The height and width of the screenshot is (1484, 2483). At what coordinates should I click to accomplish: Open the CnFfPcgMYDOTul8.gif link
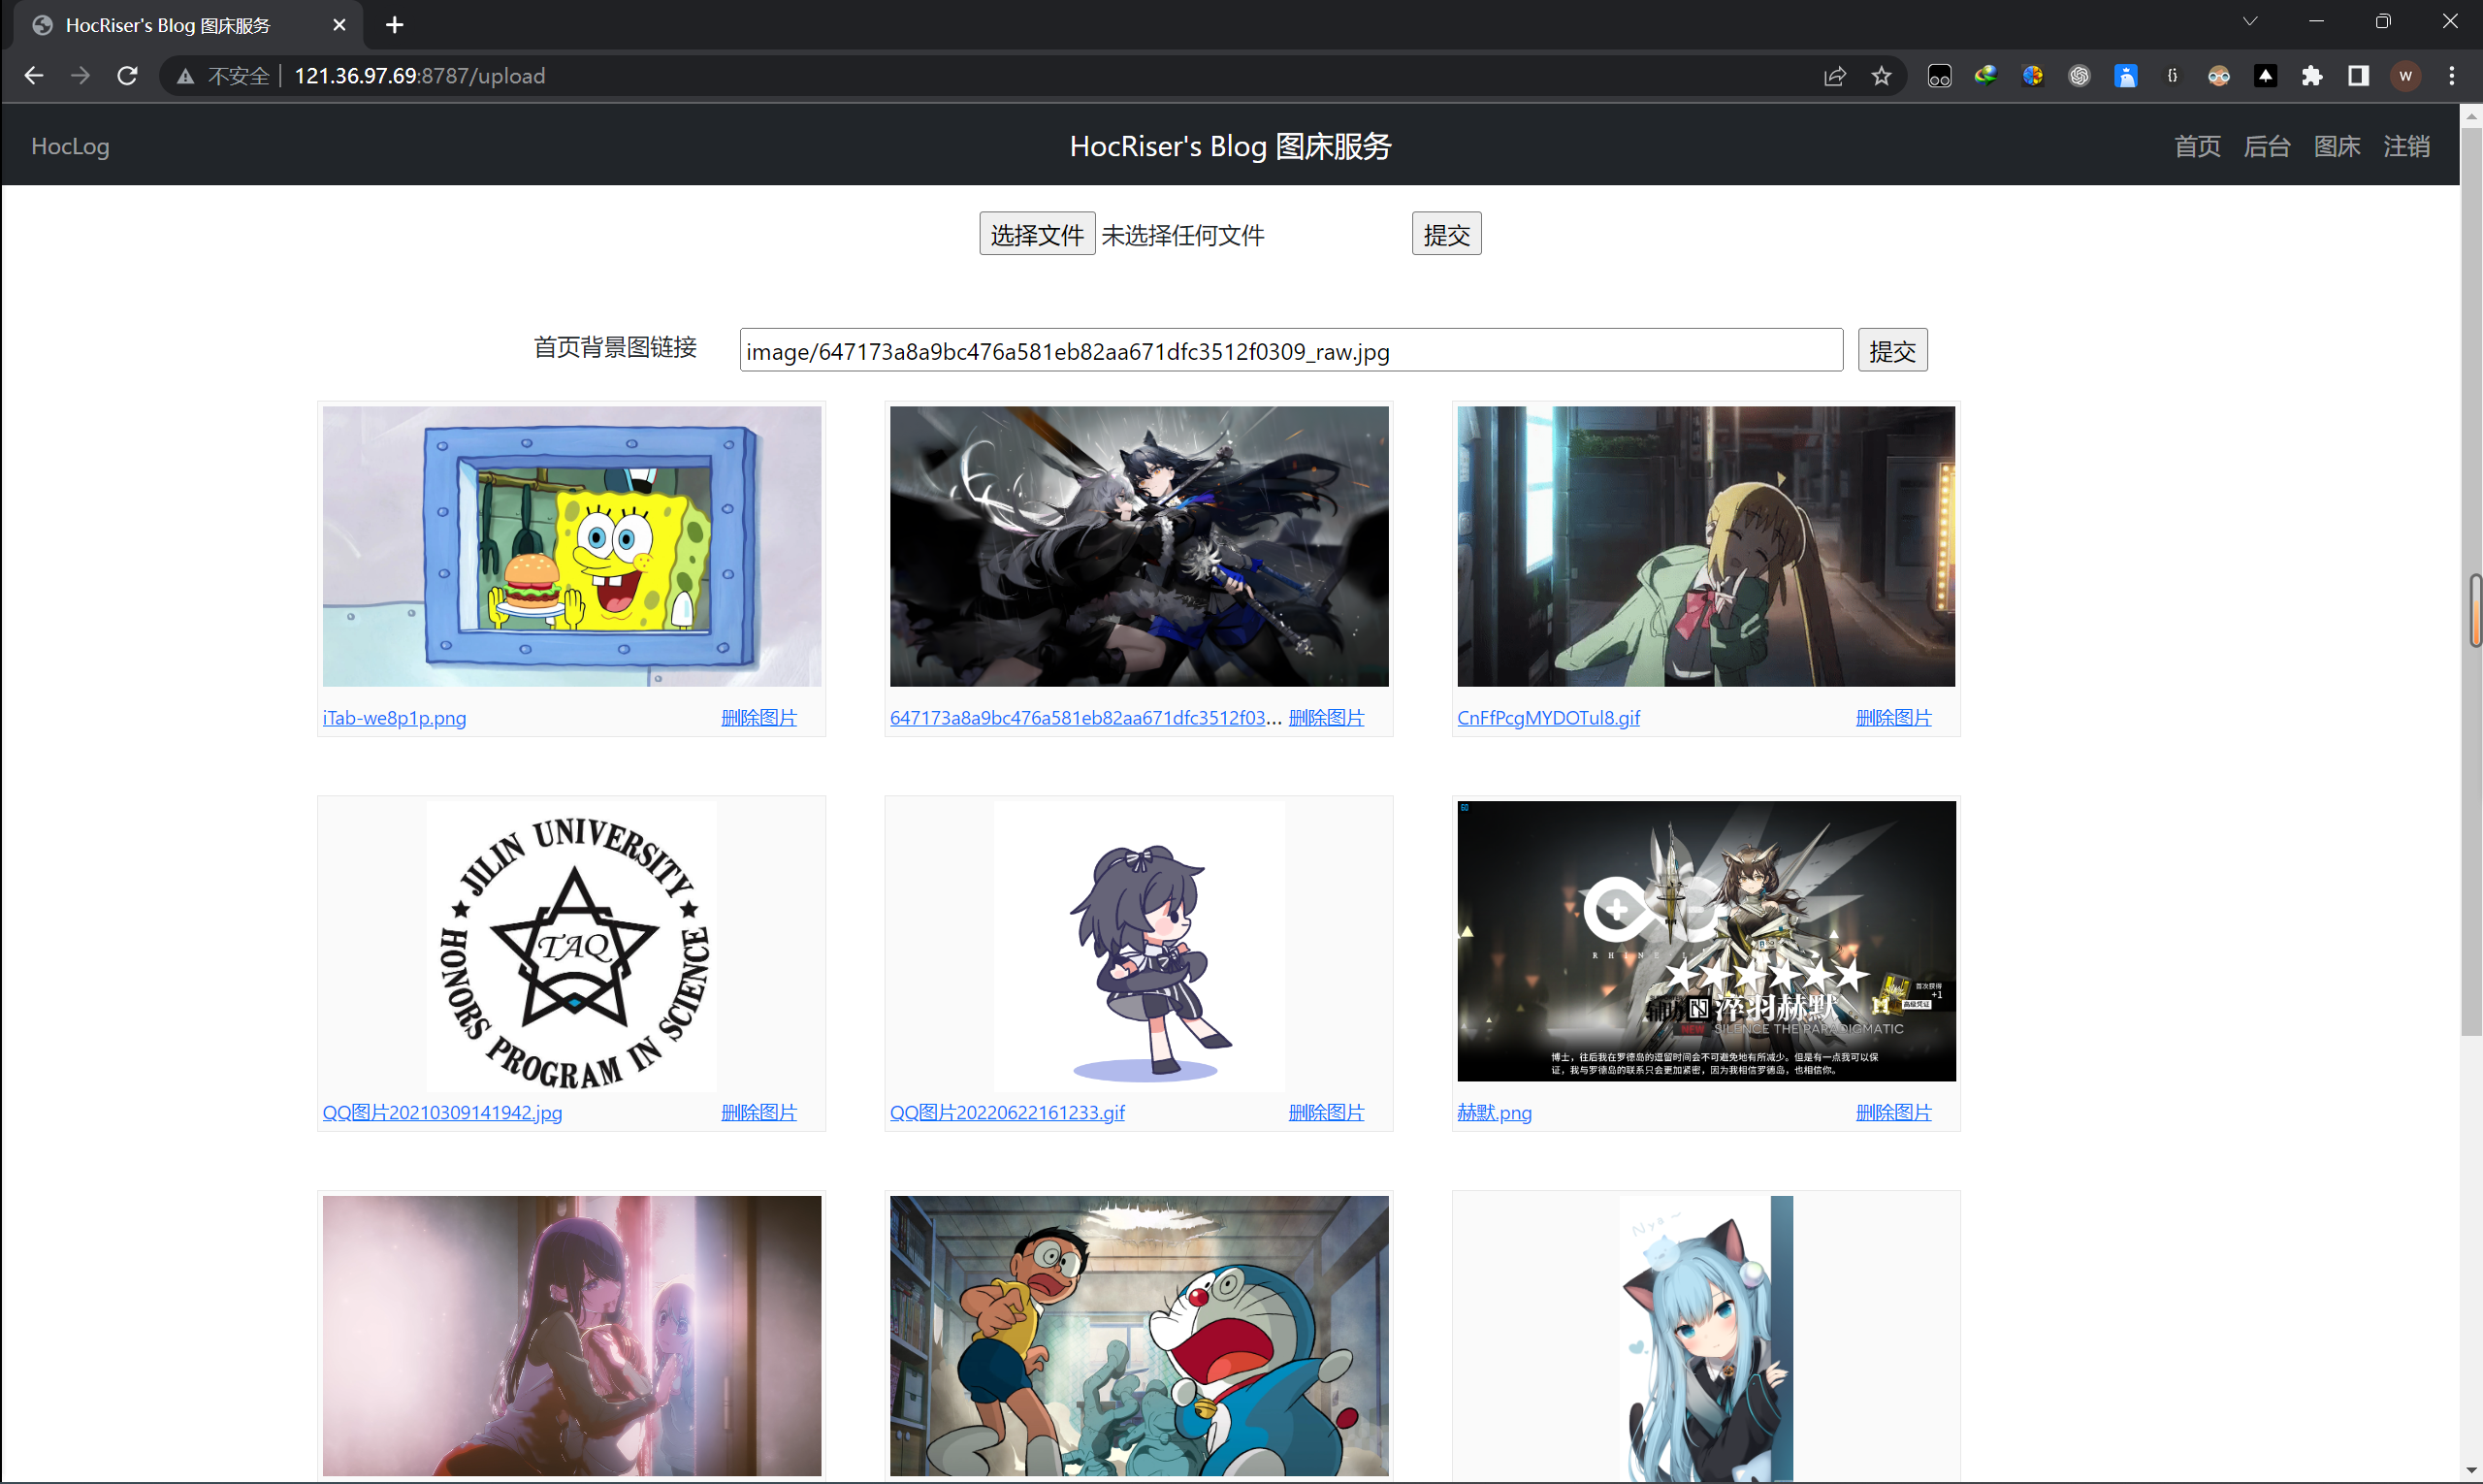tap(1548, 718)
